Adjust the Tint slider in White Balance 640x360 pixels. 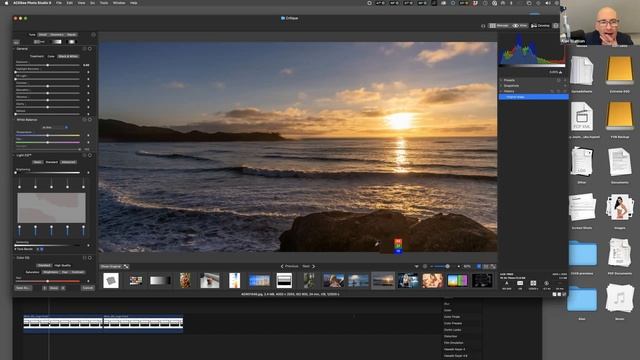click(48, 142)
